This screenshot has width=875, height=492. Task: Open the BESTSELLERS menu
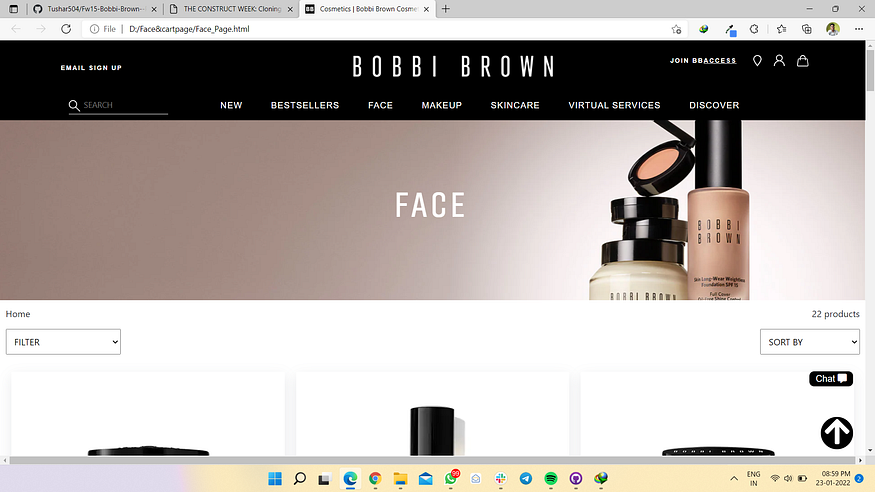tap(305, 105)
